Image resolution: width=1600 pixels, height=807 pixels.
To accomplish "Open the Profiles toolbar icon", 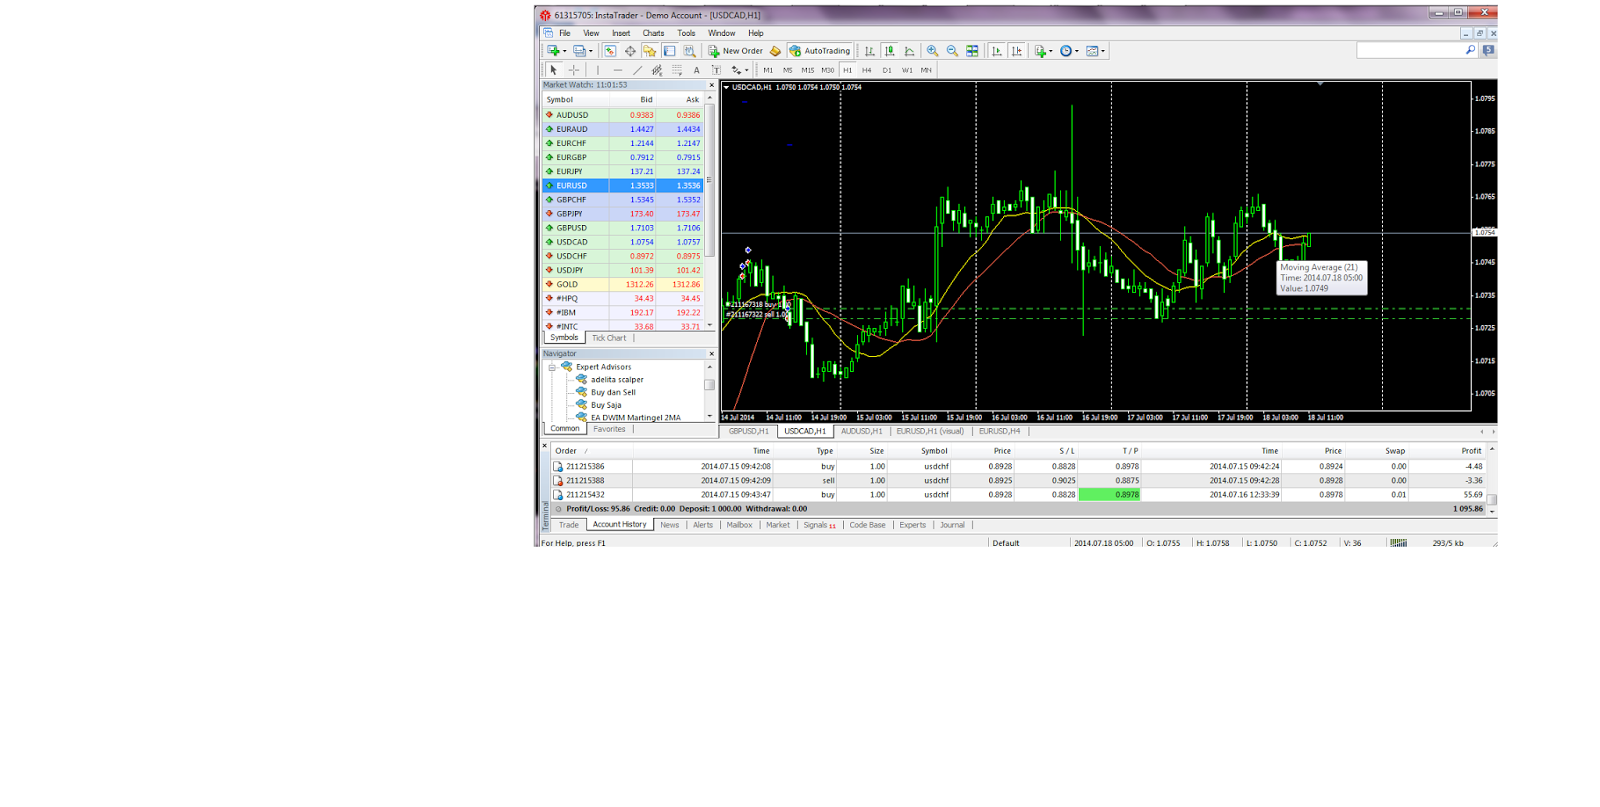I will 579,51.
